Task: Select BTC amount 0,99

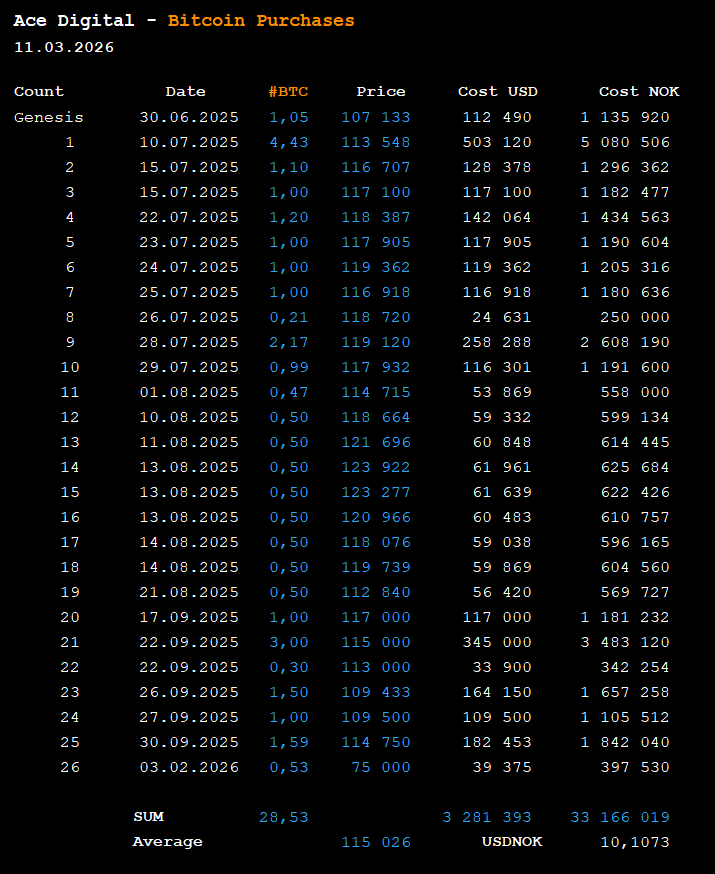Action: [x=289, y=367]
